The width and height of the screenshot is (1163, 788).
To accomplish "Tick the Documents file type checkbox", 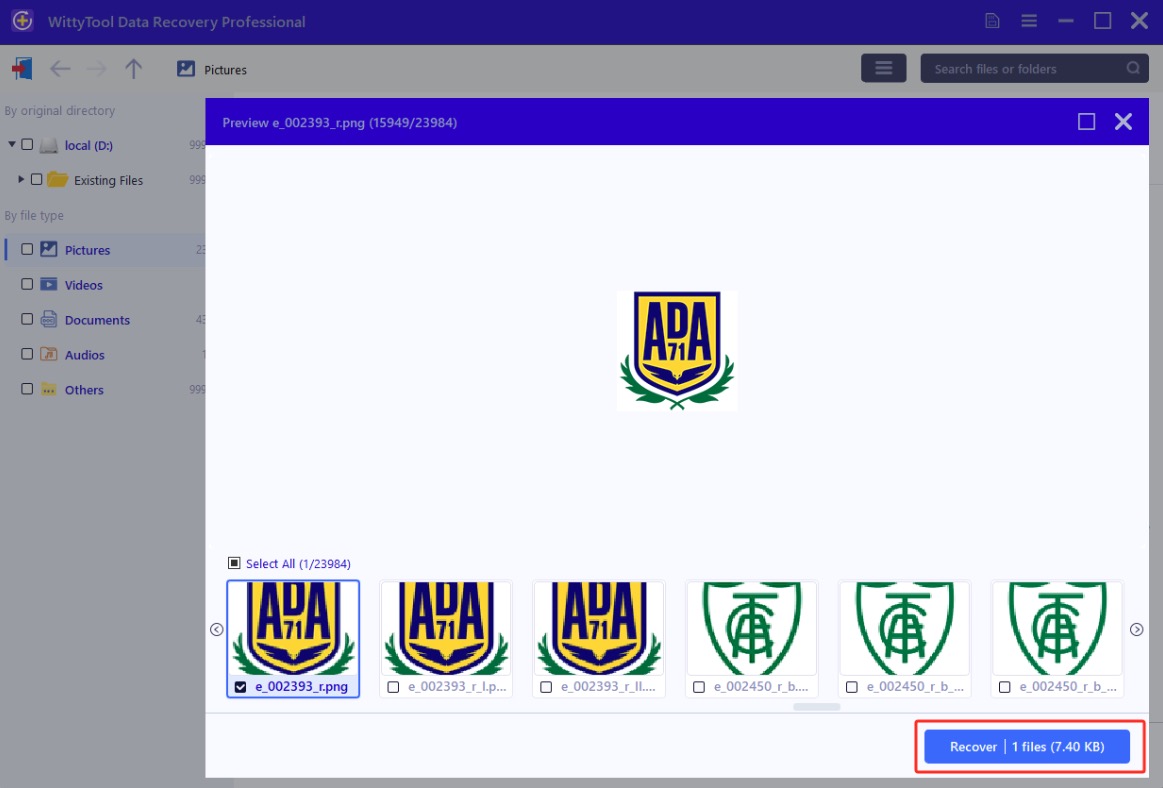I will [27, 319].
